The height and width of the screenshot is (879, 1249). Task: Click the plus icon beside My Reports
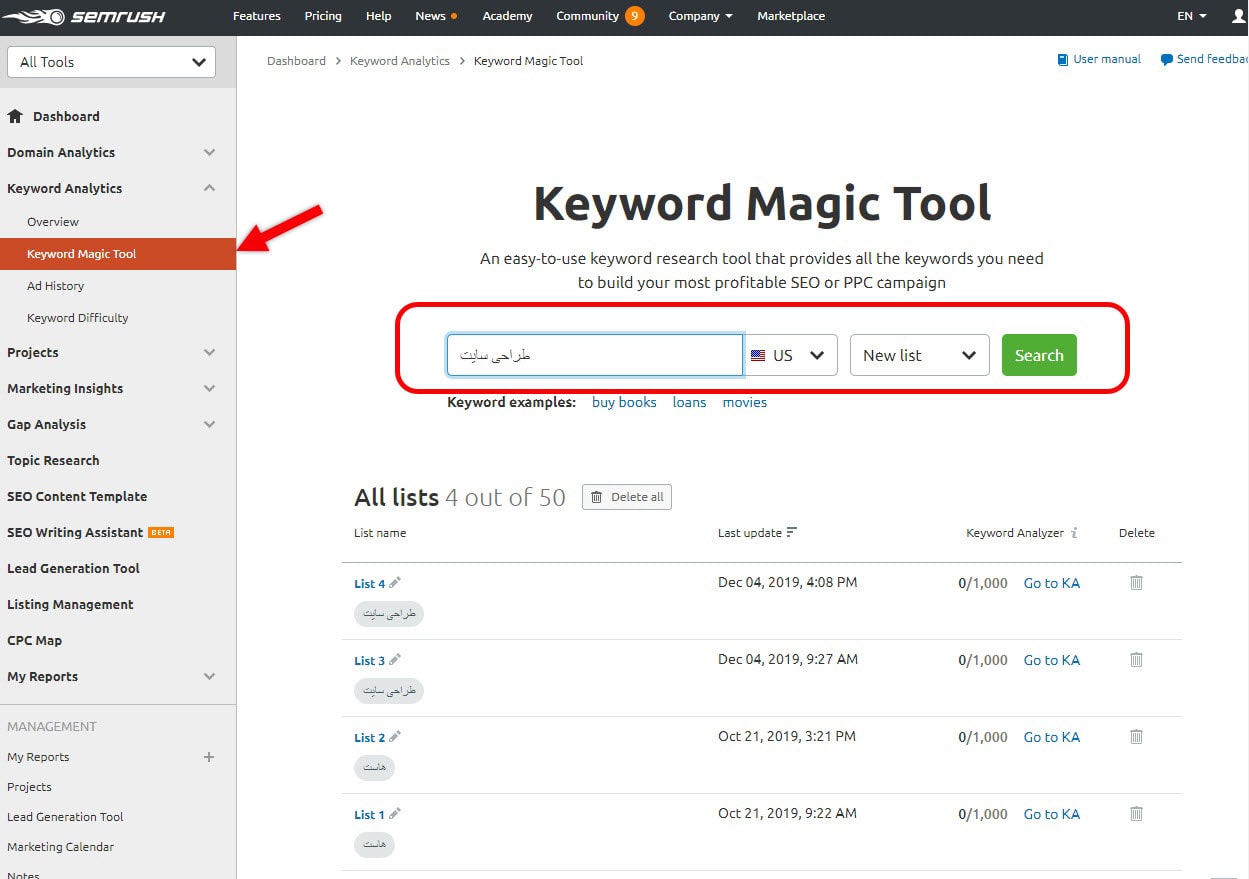[209, 757]
